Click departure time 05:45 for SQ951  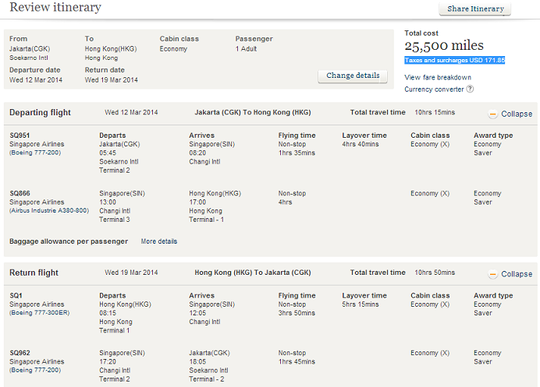pyautogui.click(x=108, y=153)
